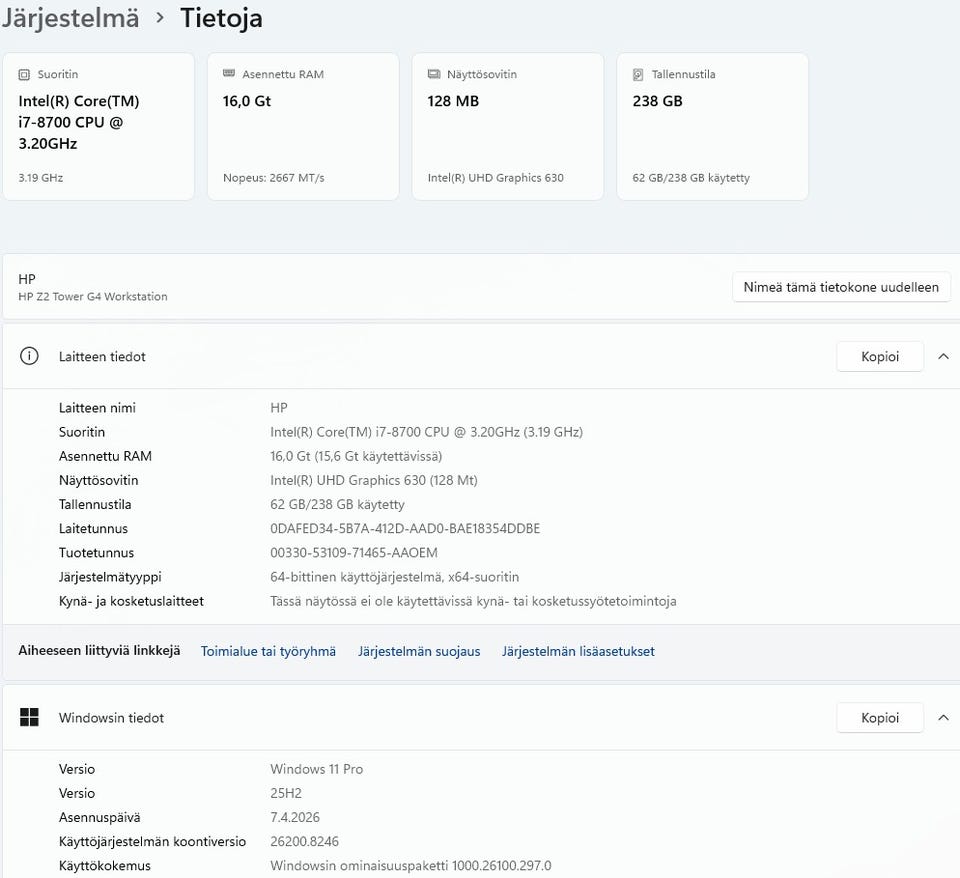Click the Windows 11 Pro version value
960x878 pixels.
pos(317,769)
